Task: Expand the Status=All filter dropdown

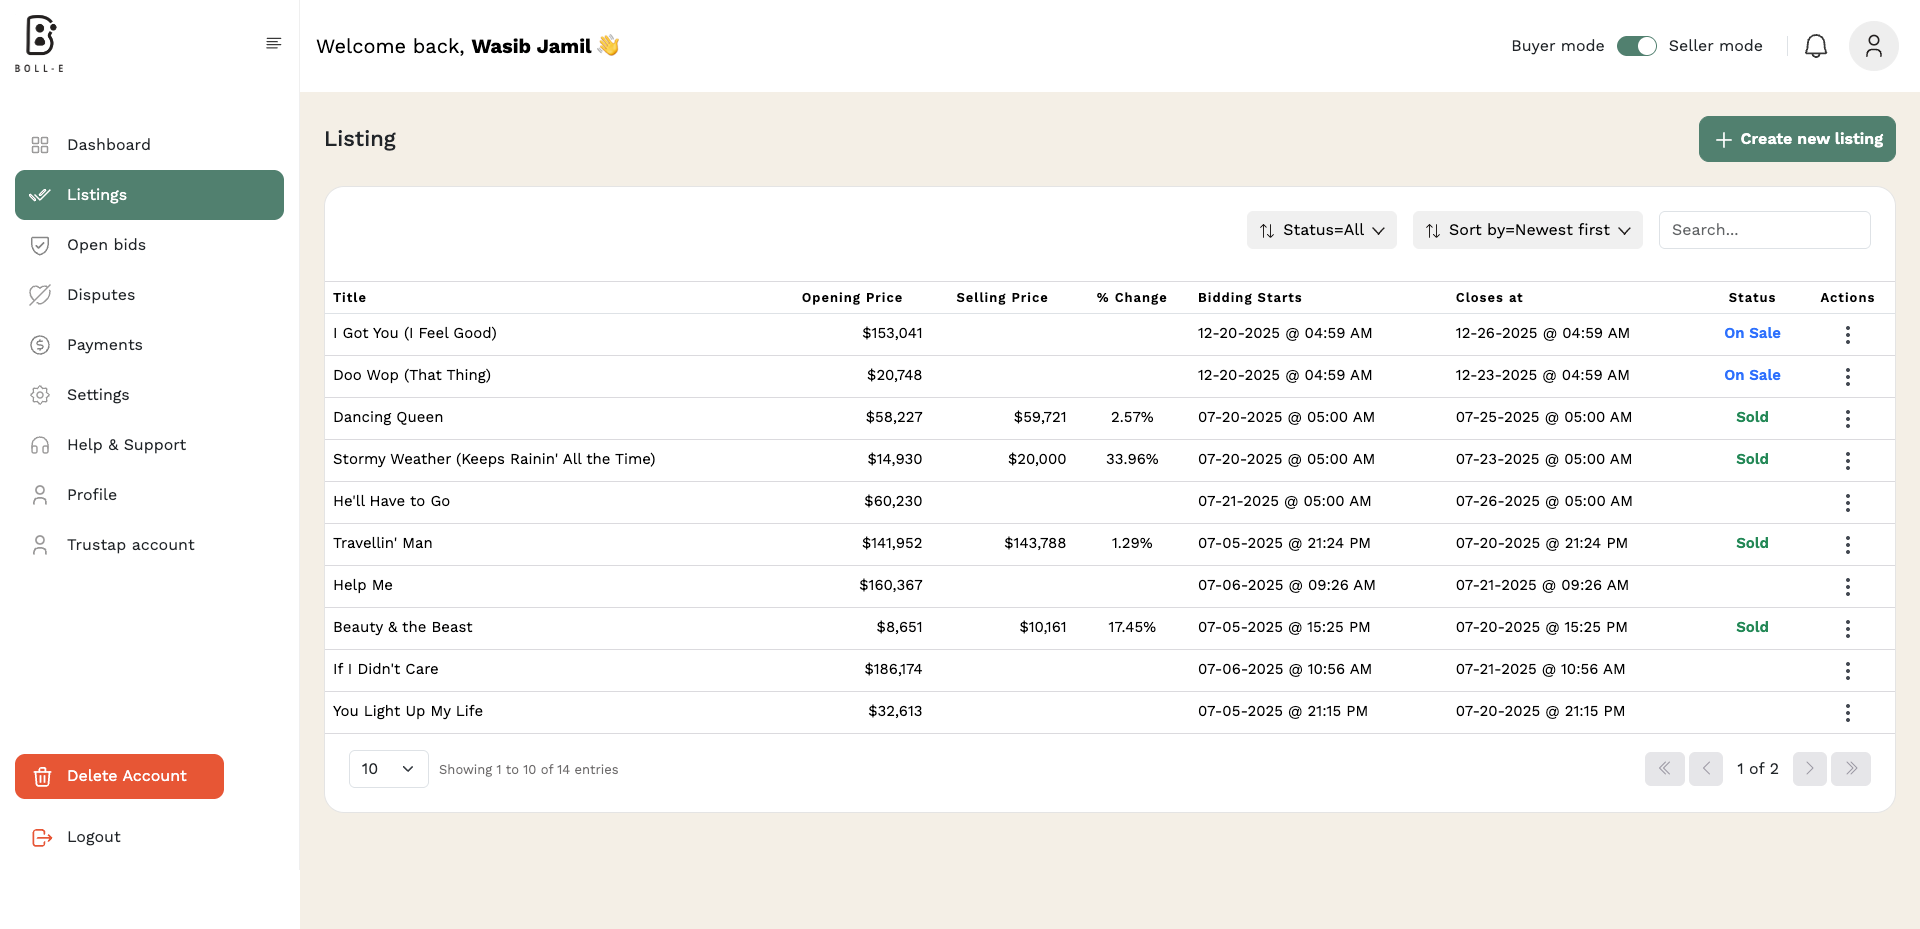Action: coord(1321,230)
